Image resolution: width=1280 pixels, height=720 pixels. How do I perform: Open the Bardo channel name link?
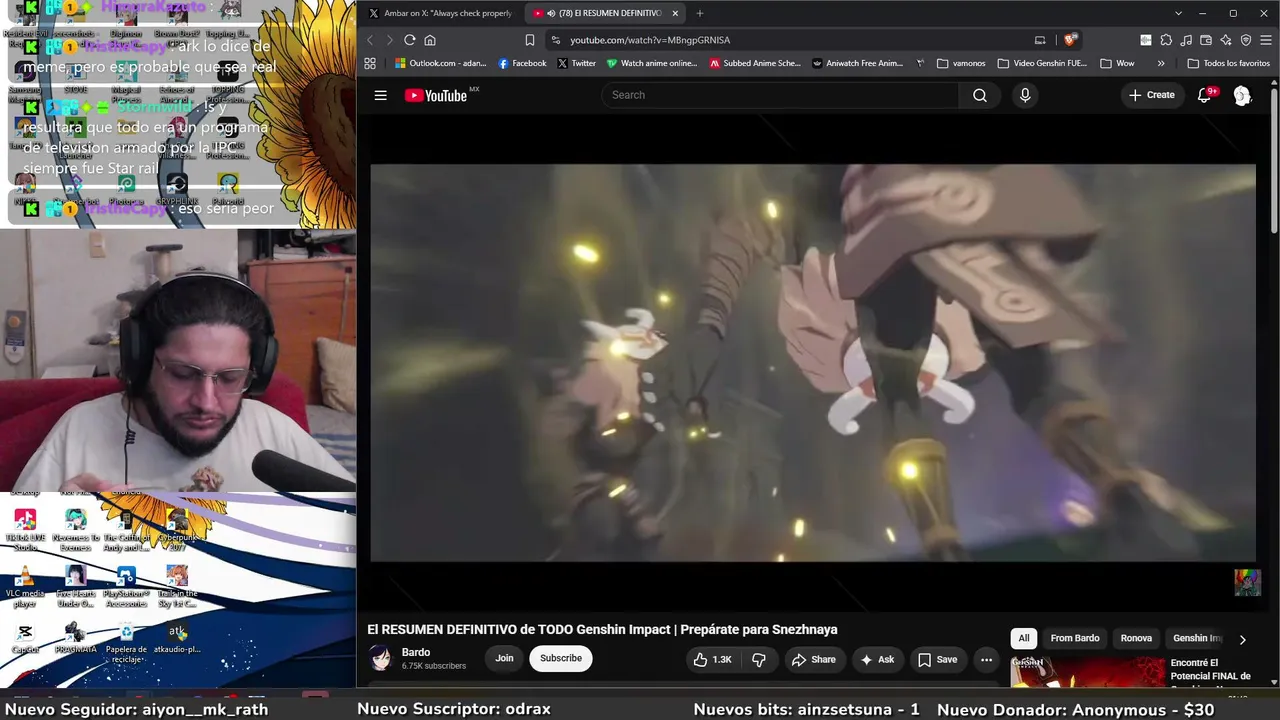point(416,652)
